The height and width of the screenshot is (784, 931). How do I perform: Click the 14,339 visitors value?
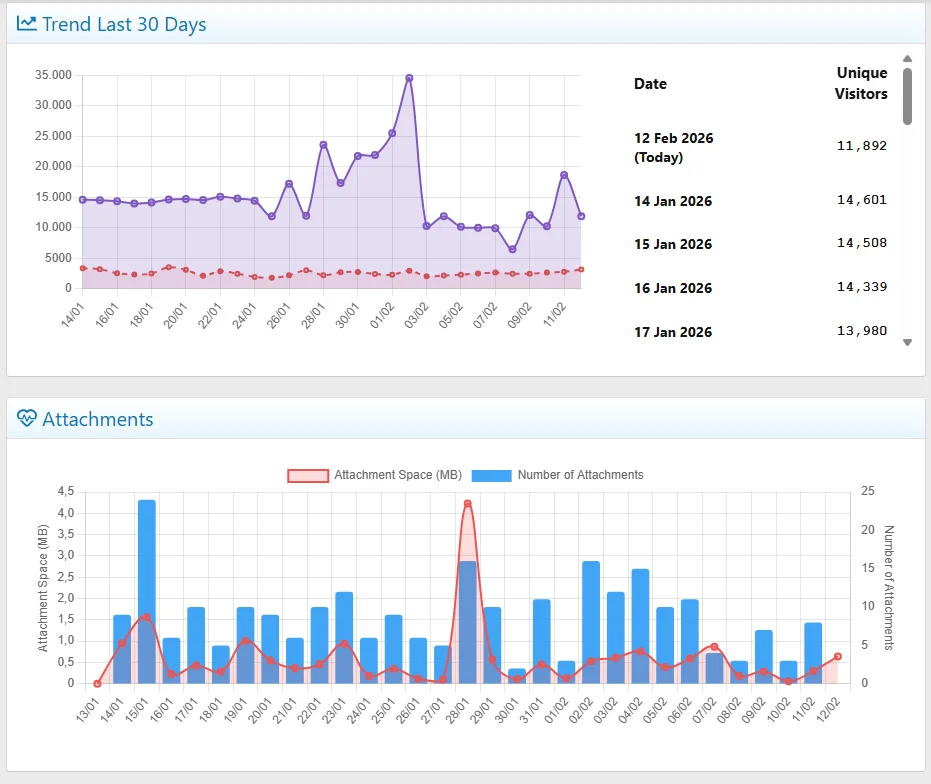click(x=861, y=287)
